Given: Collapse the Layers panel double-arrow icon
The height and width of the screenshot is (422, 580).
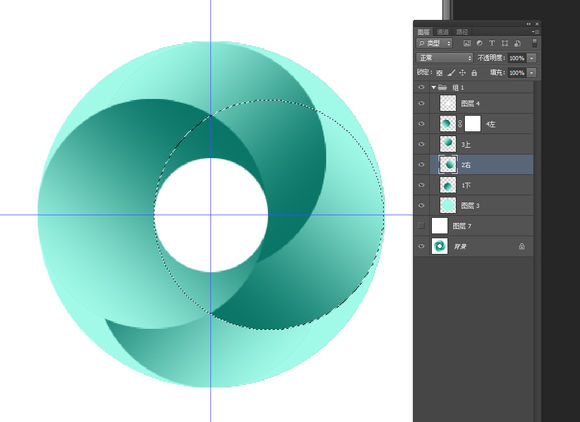Looking at the screenshot, I should pos(529,24).
